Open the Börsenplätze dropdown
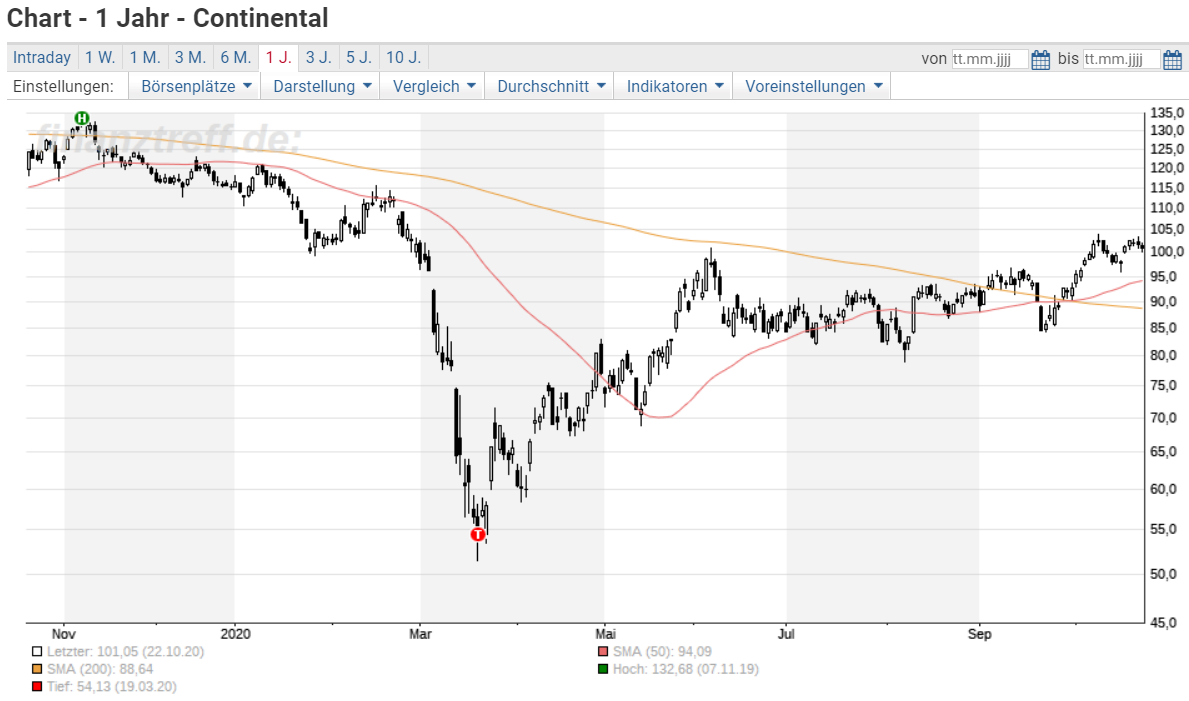1189x701 pixels. pyautogui.click(x=196, y=86)
